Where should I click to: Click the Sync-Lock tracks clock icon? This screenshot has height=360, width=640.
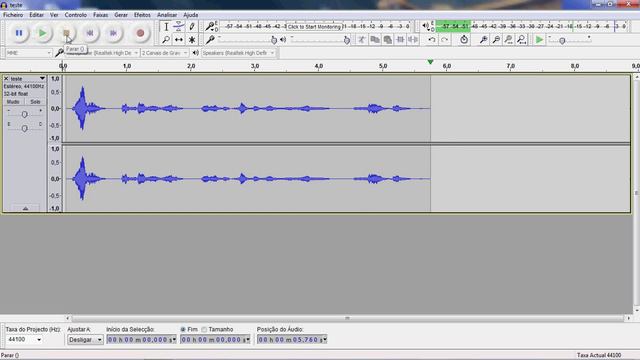click(464, 40)
